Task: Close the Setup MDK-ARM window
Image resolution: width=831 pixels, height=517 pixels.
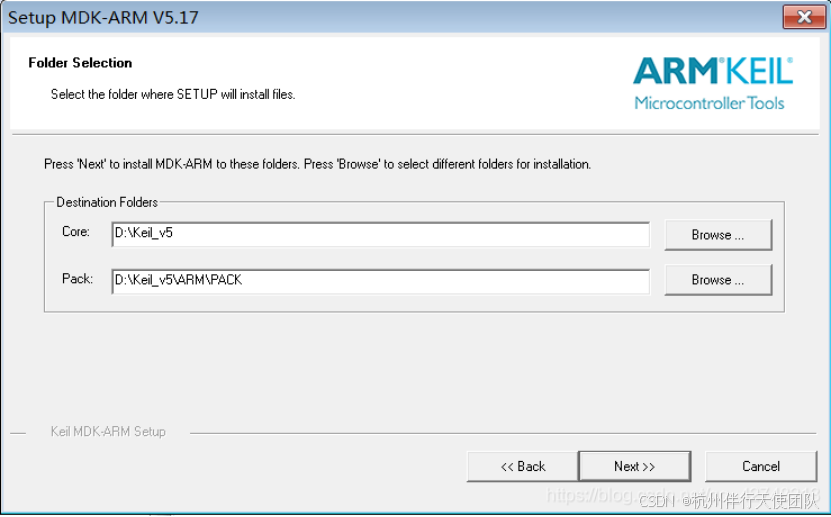Action: coord(804,17)
